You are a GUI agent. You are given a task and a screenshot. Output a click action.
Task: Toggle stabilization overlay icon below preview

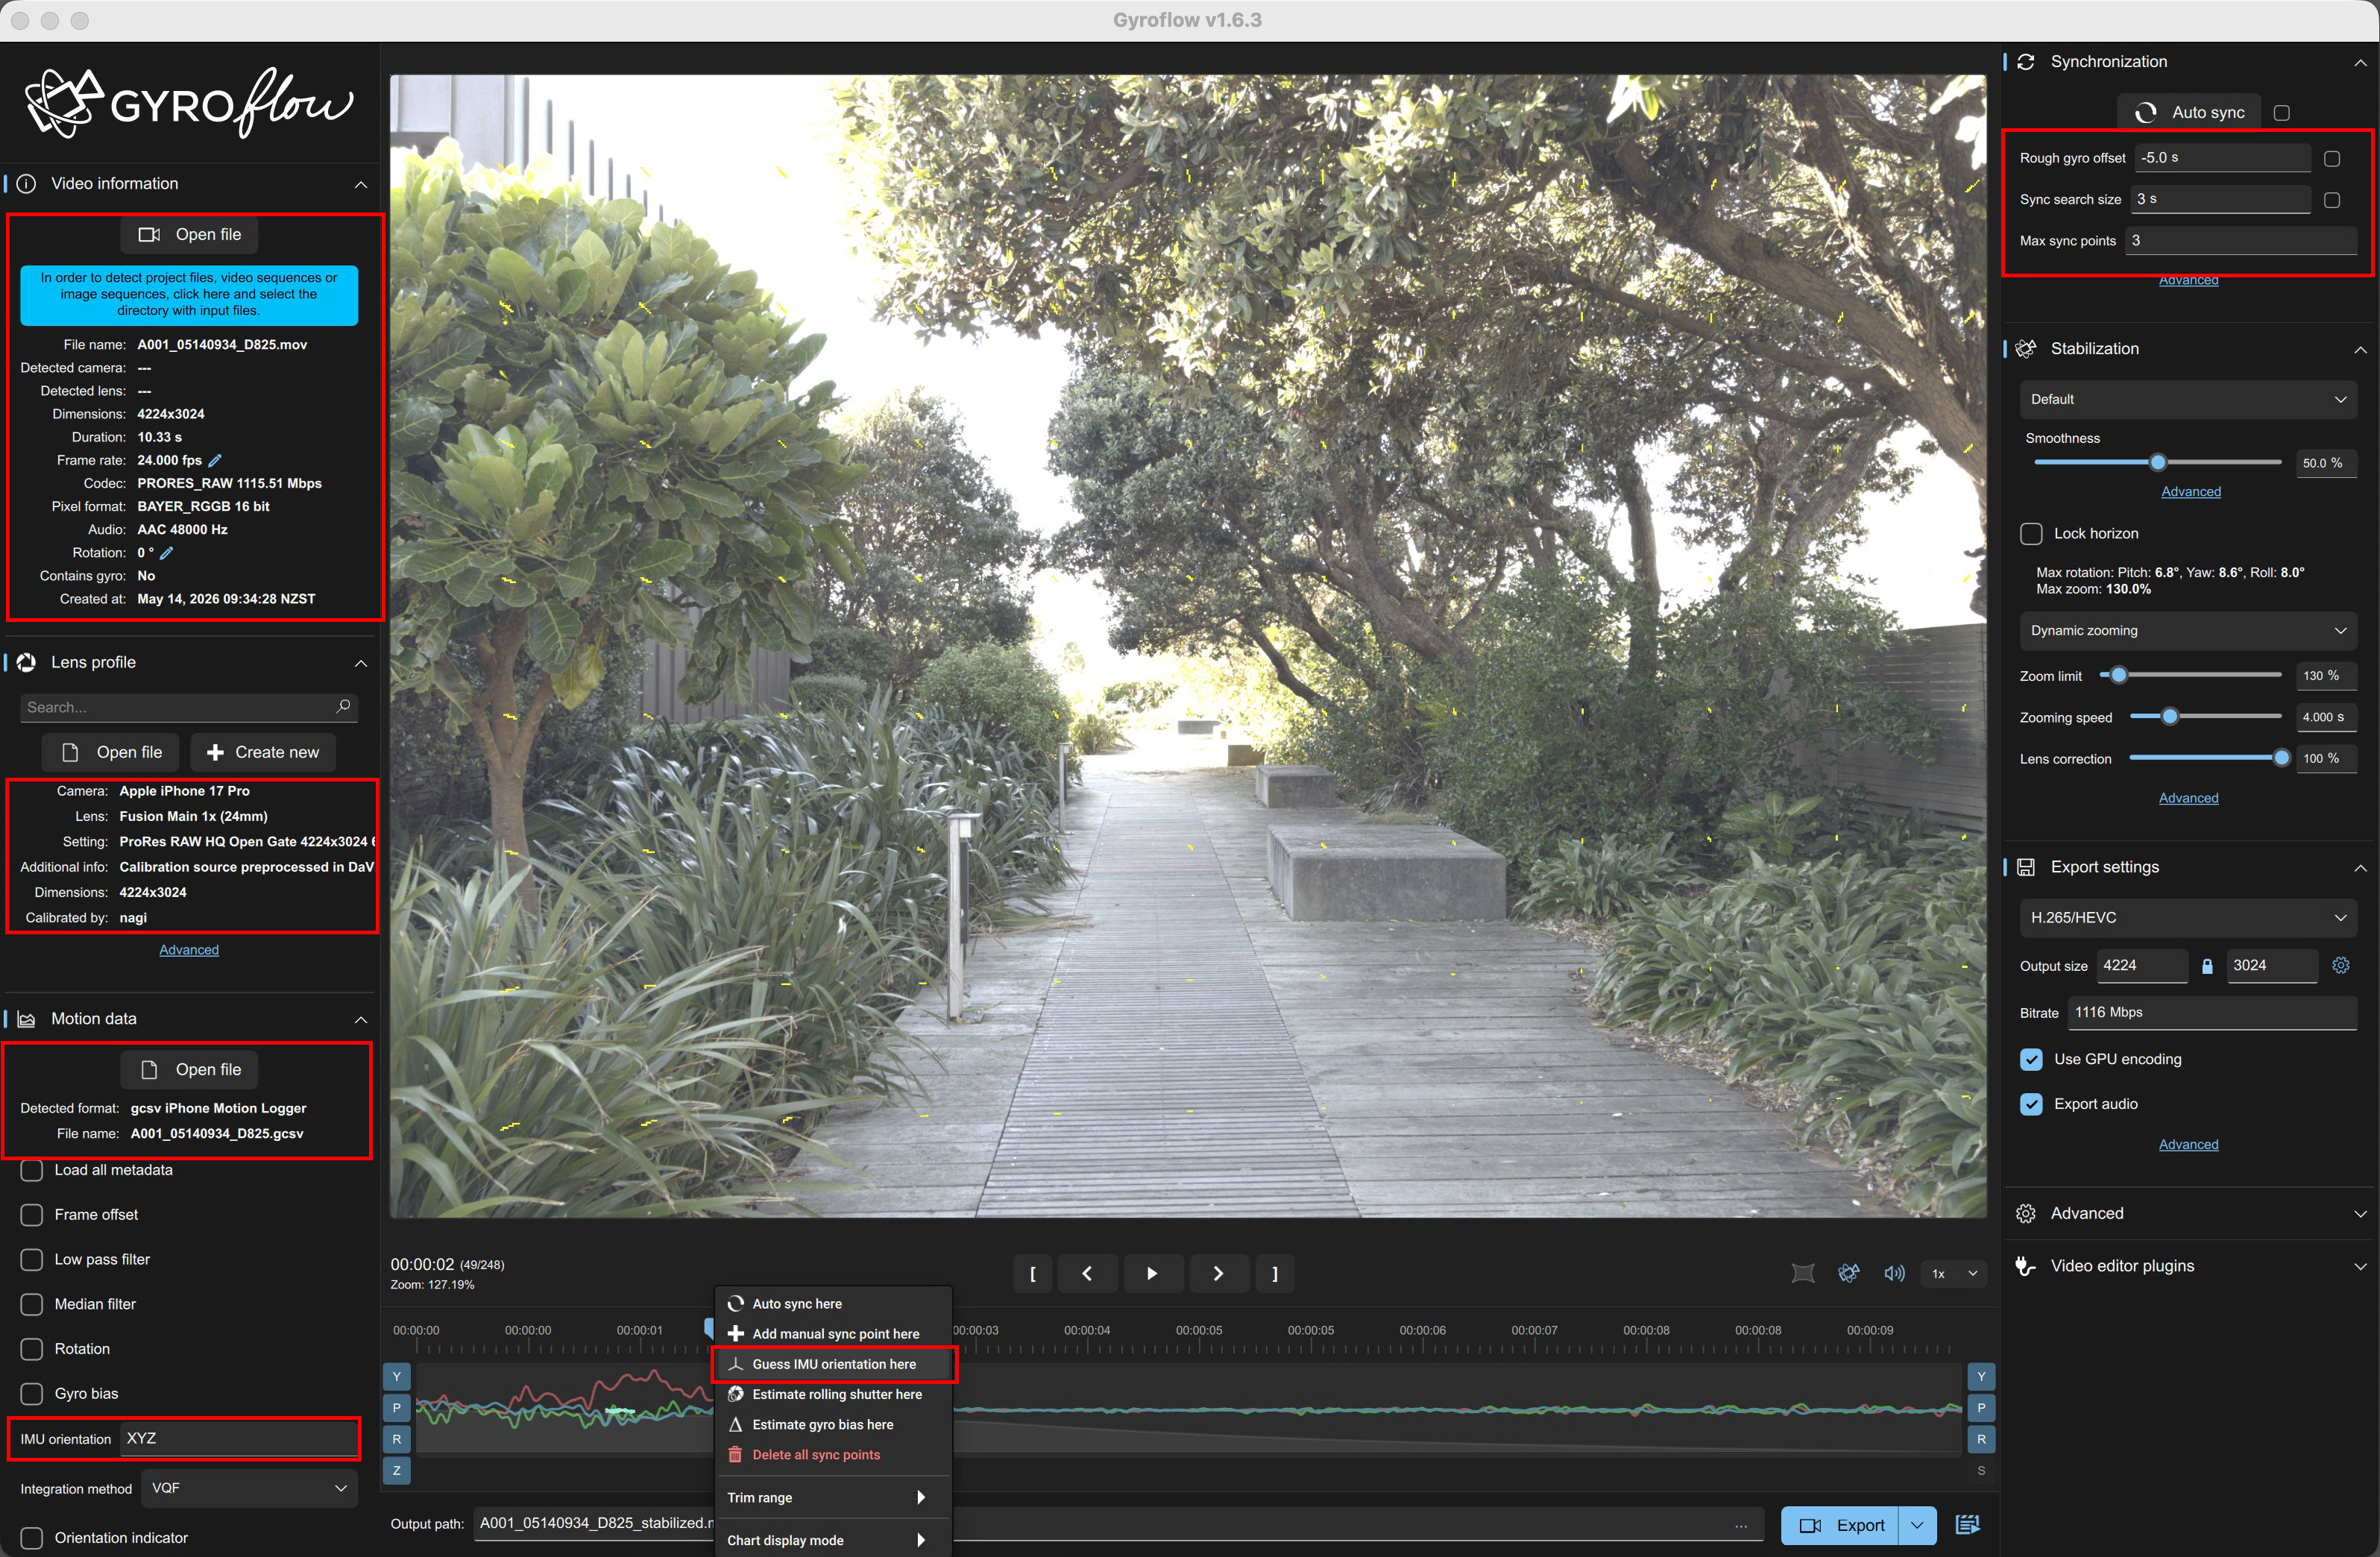click(1848, 1273)
